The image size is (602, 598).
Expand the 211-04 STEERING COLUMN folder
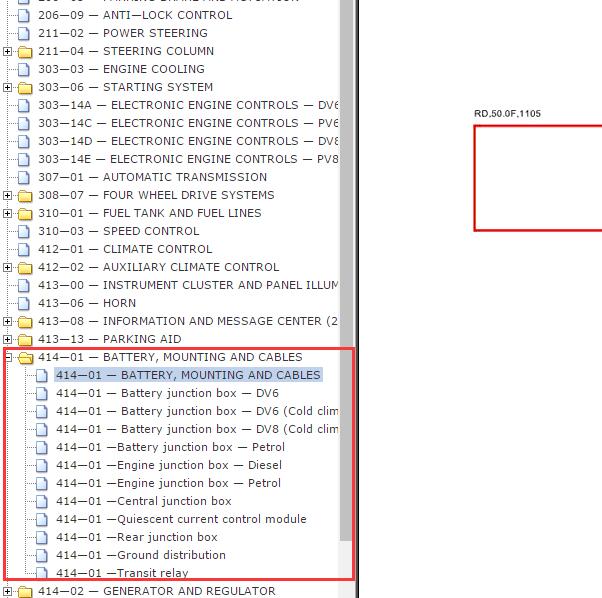[7, 51]
